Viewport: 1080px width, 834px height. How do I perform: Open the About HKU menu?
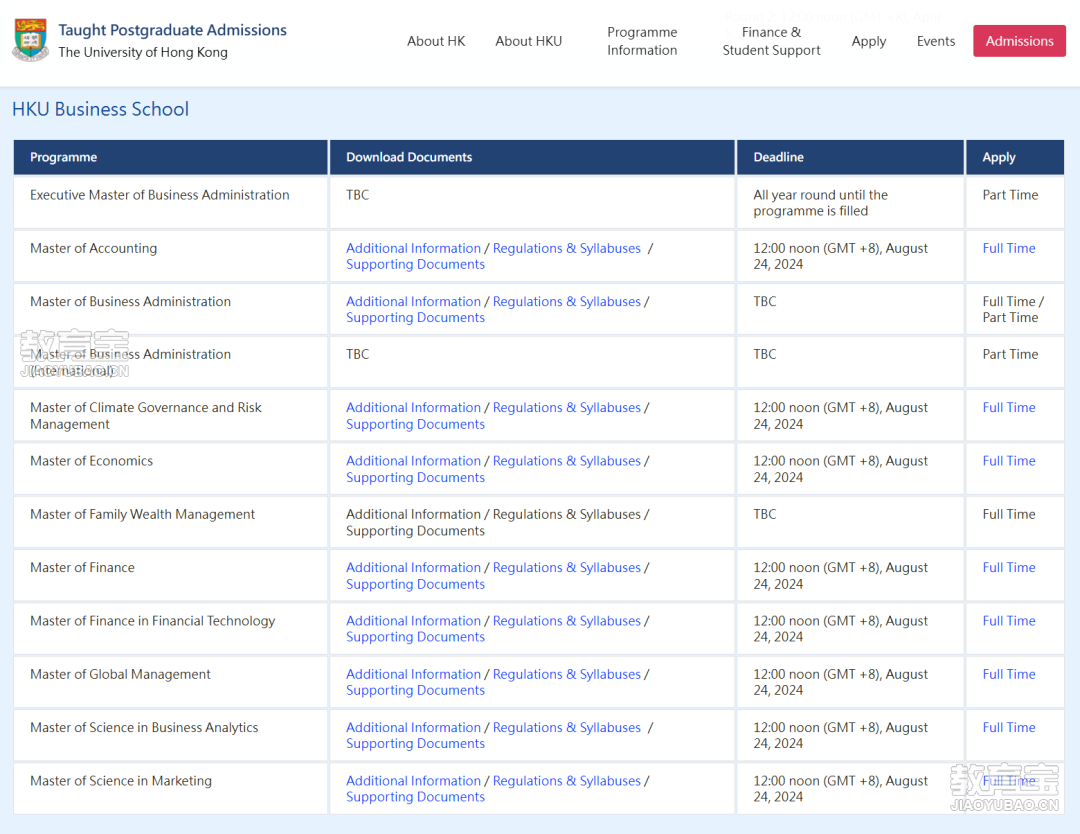point(528,41)
